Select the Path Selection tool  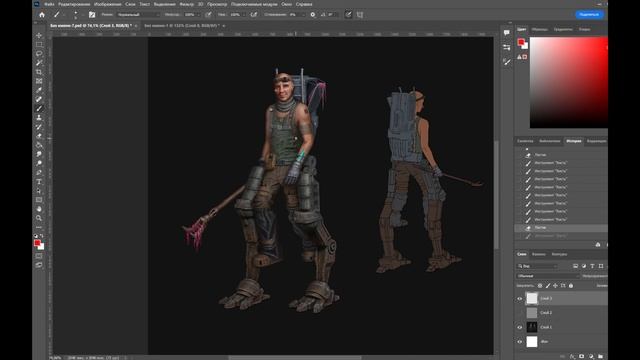click(39, 191)
